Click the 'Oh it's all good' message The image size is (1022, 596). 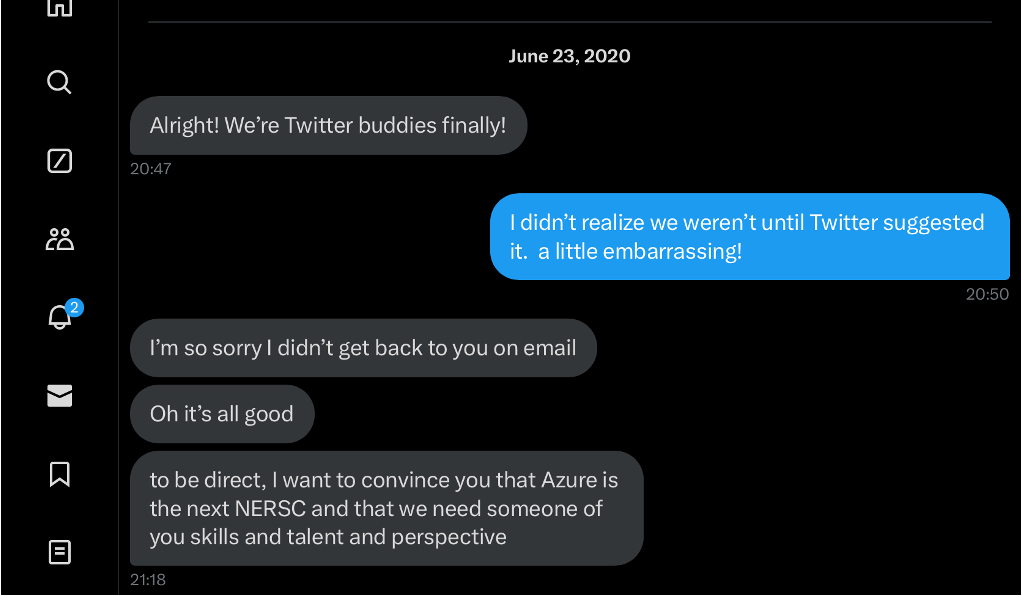(x=222, y=414)
